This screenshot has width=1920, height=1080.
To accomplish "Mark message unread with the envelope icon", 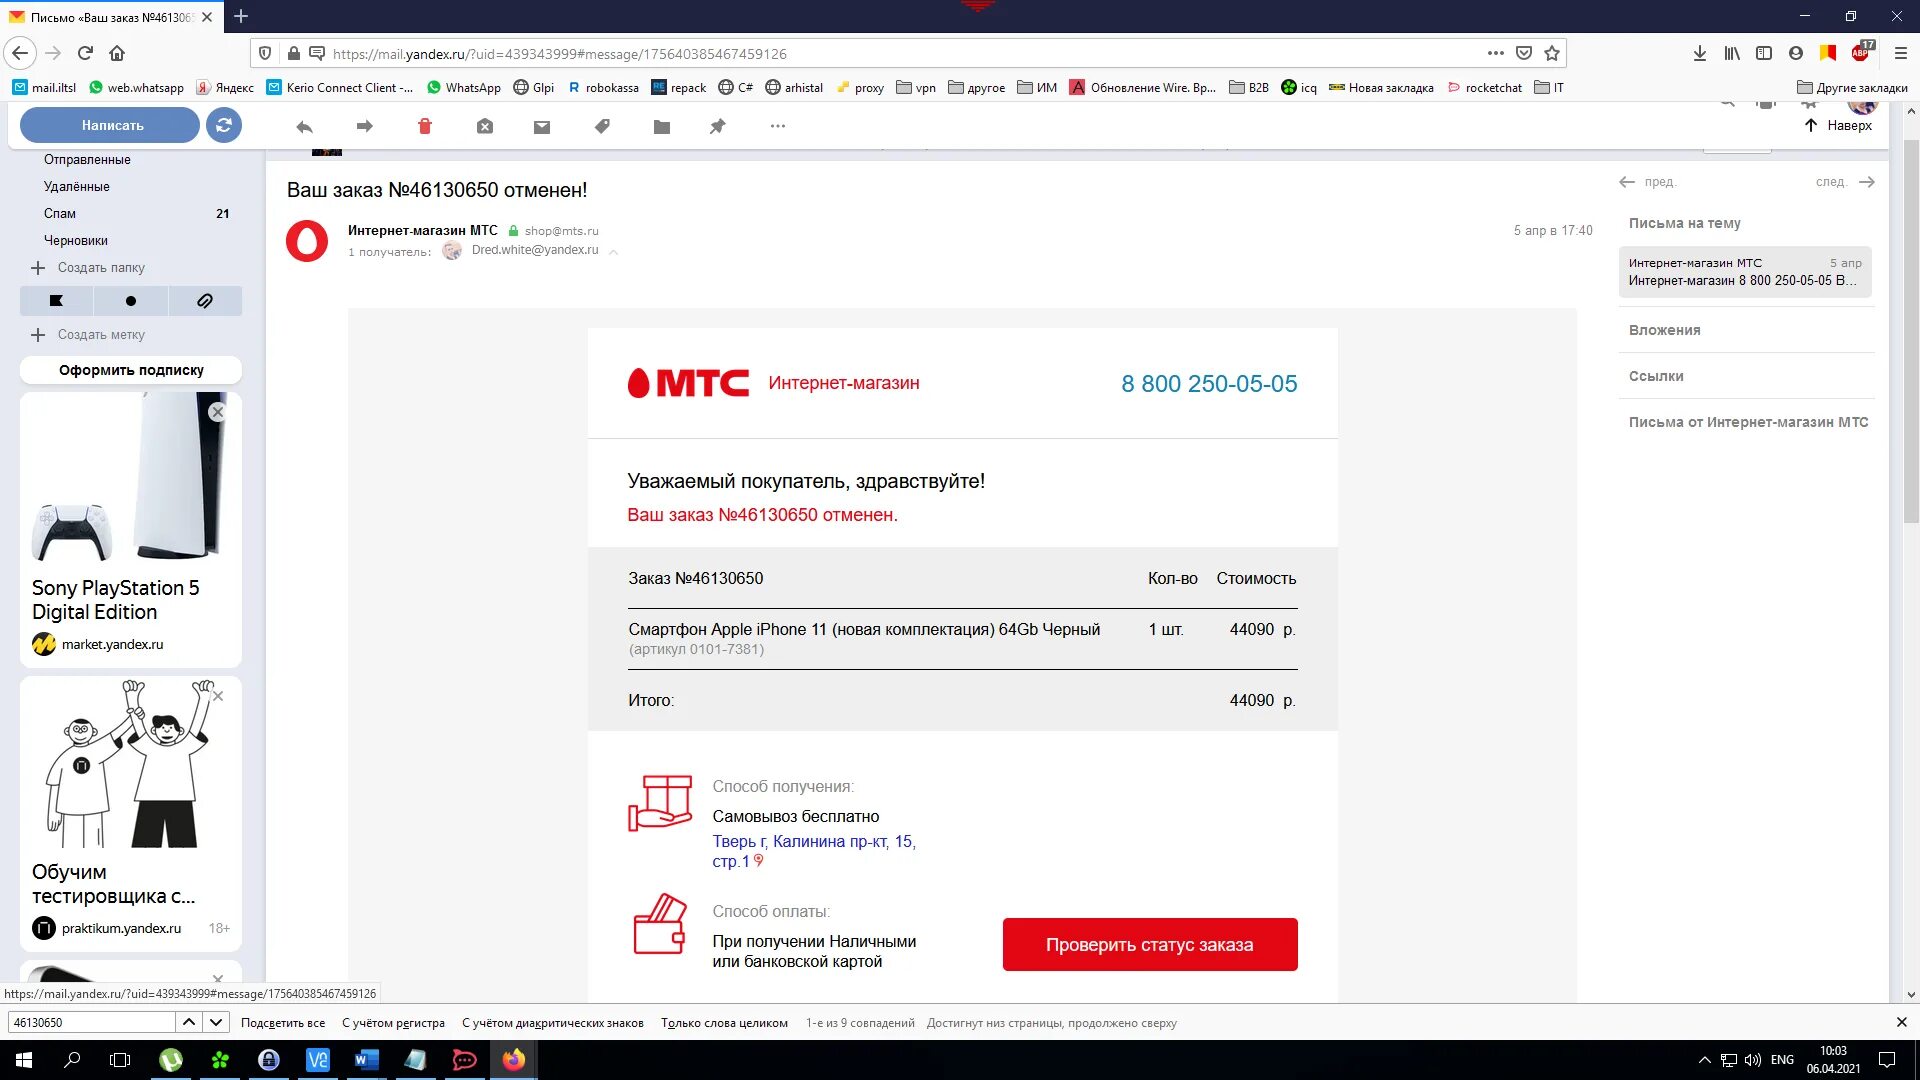I will click(542, 127).
